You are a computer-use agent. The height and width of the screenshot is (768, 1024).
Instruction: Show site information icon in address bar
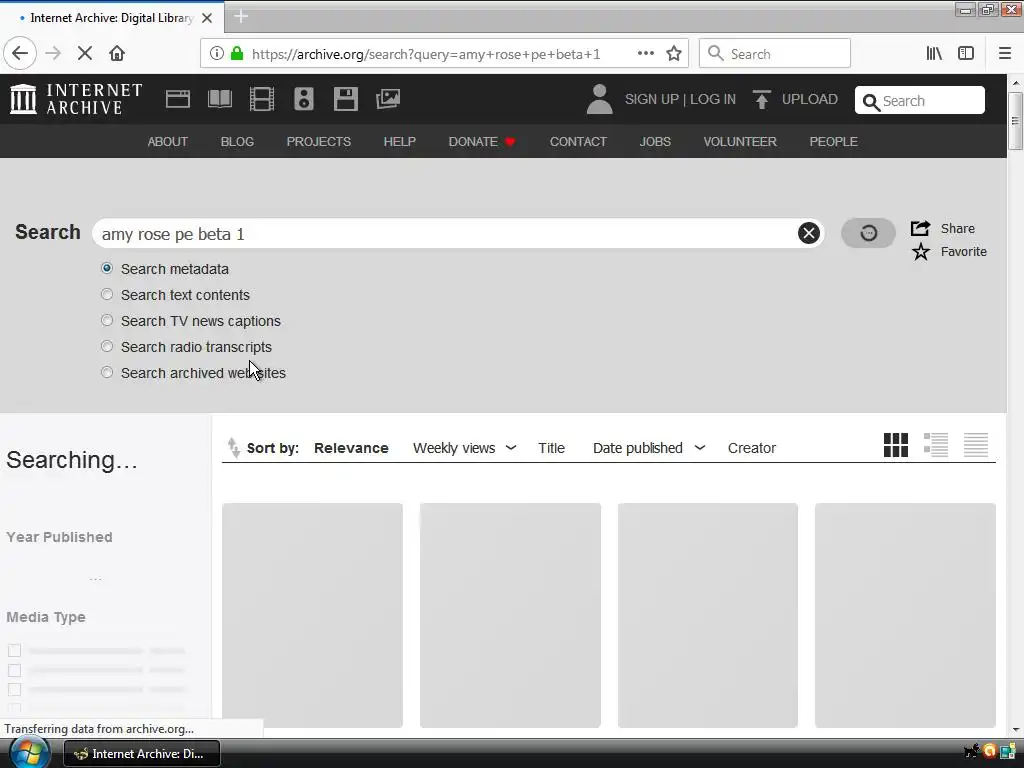click(217, 54)
